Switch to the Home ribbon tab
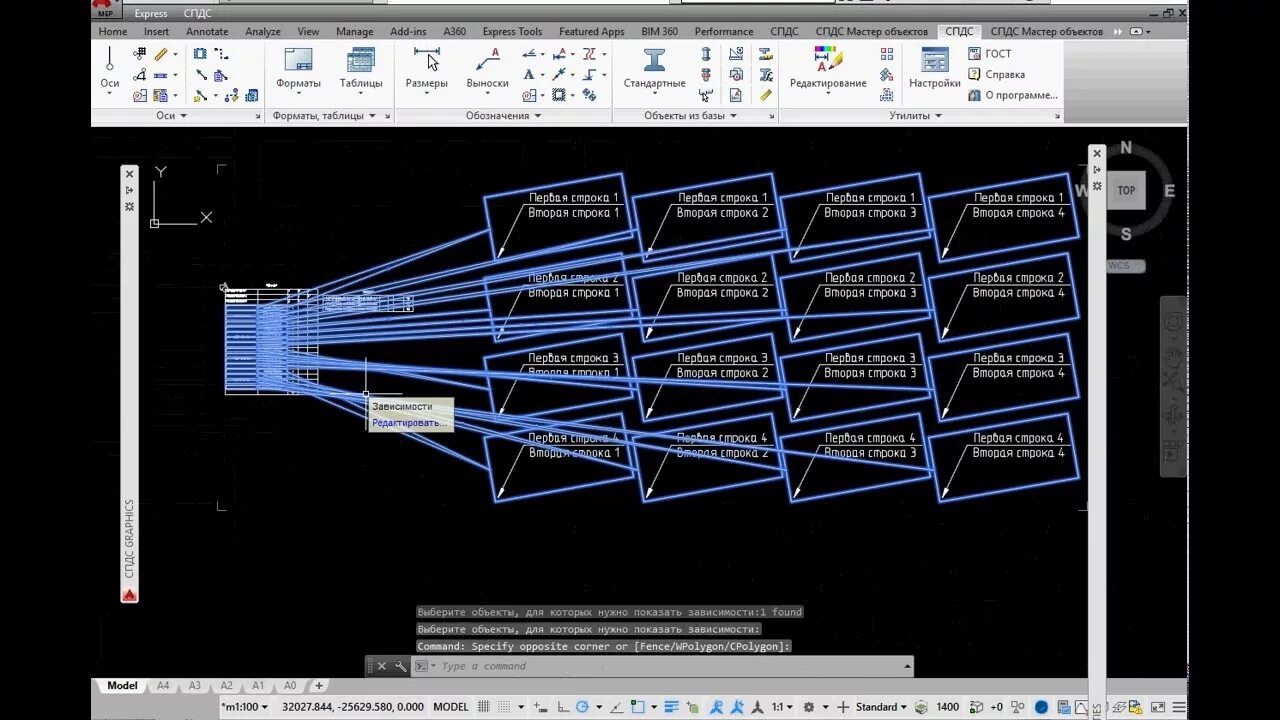 [x=113, y=32]
